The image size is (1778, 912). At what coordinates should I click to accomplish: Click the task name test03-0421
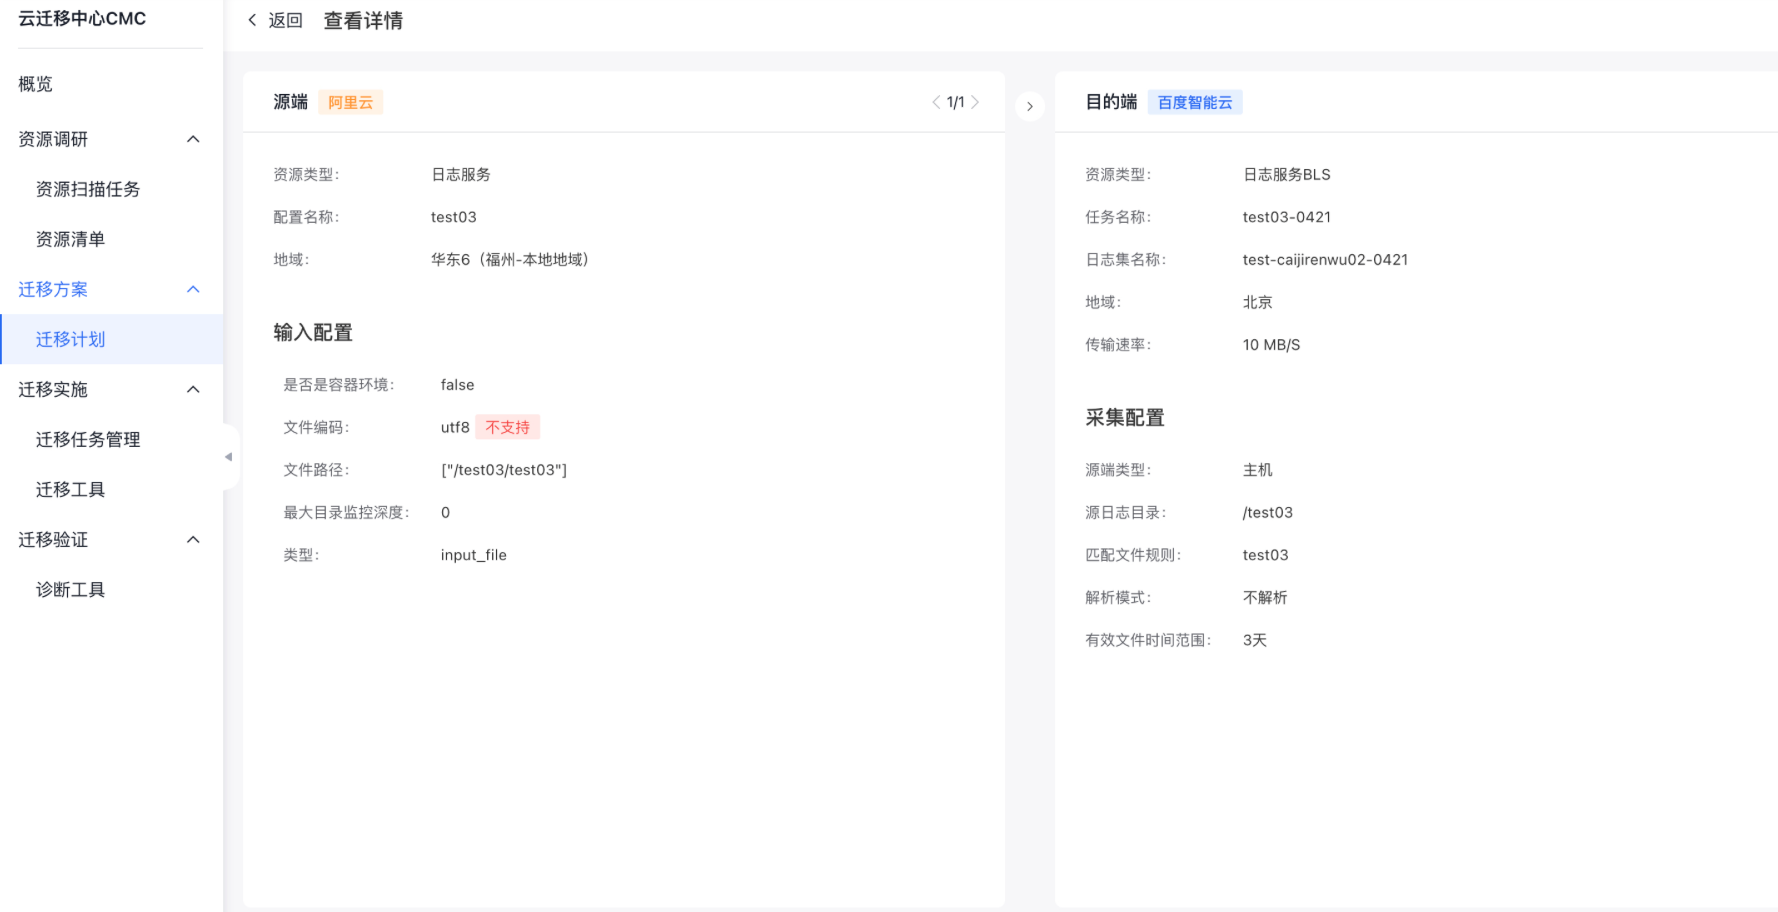point(1287,217)
